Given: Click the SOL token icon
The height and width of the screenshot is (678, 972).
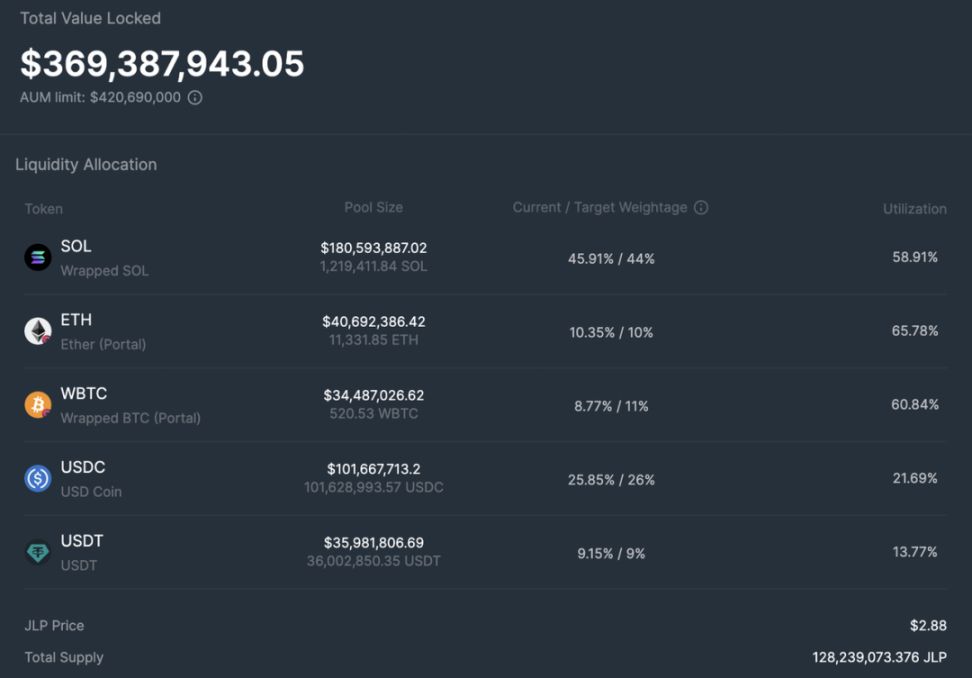Looking at the screenshot, I should coord(38,257).
